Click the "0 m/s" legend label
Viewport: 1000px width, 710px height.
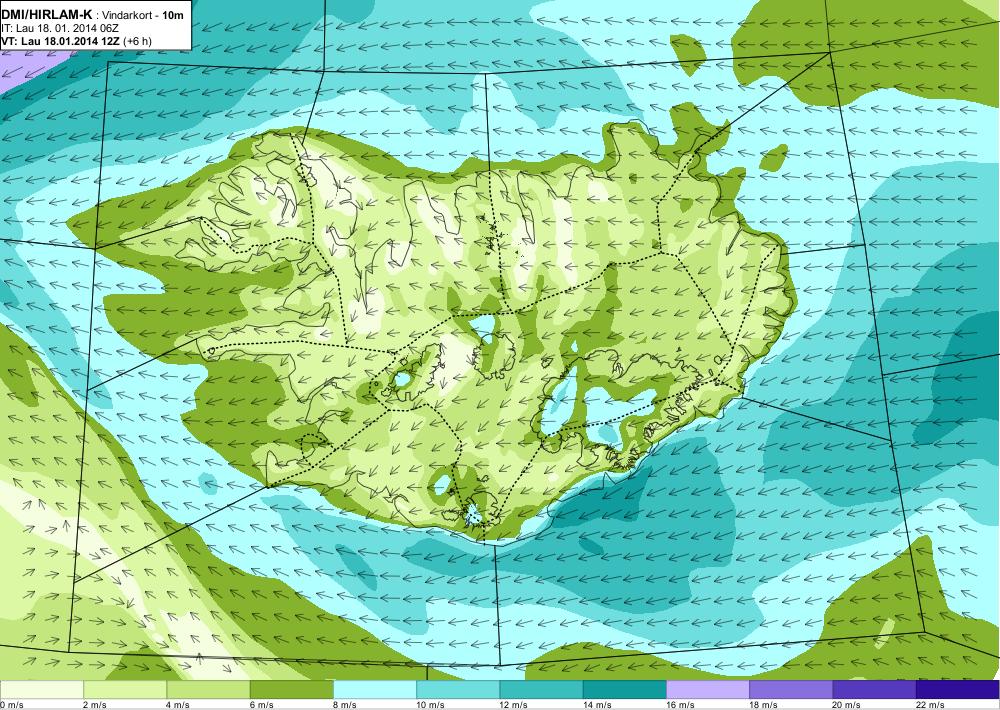click(11, 705)
